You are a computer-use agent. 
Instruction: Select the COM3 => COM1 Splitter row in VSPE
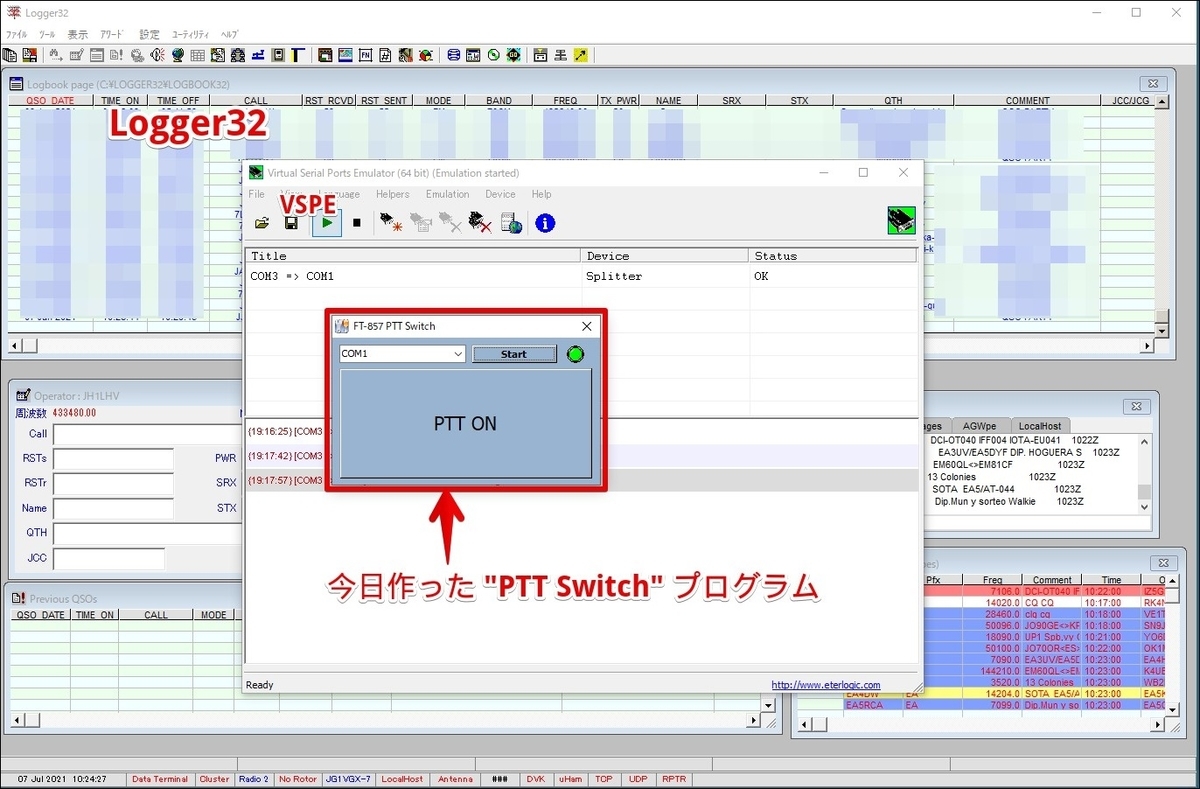[580, 276]
